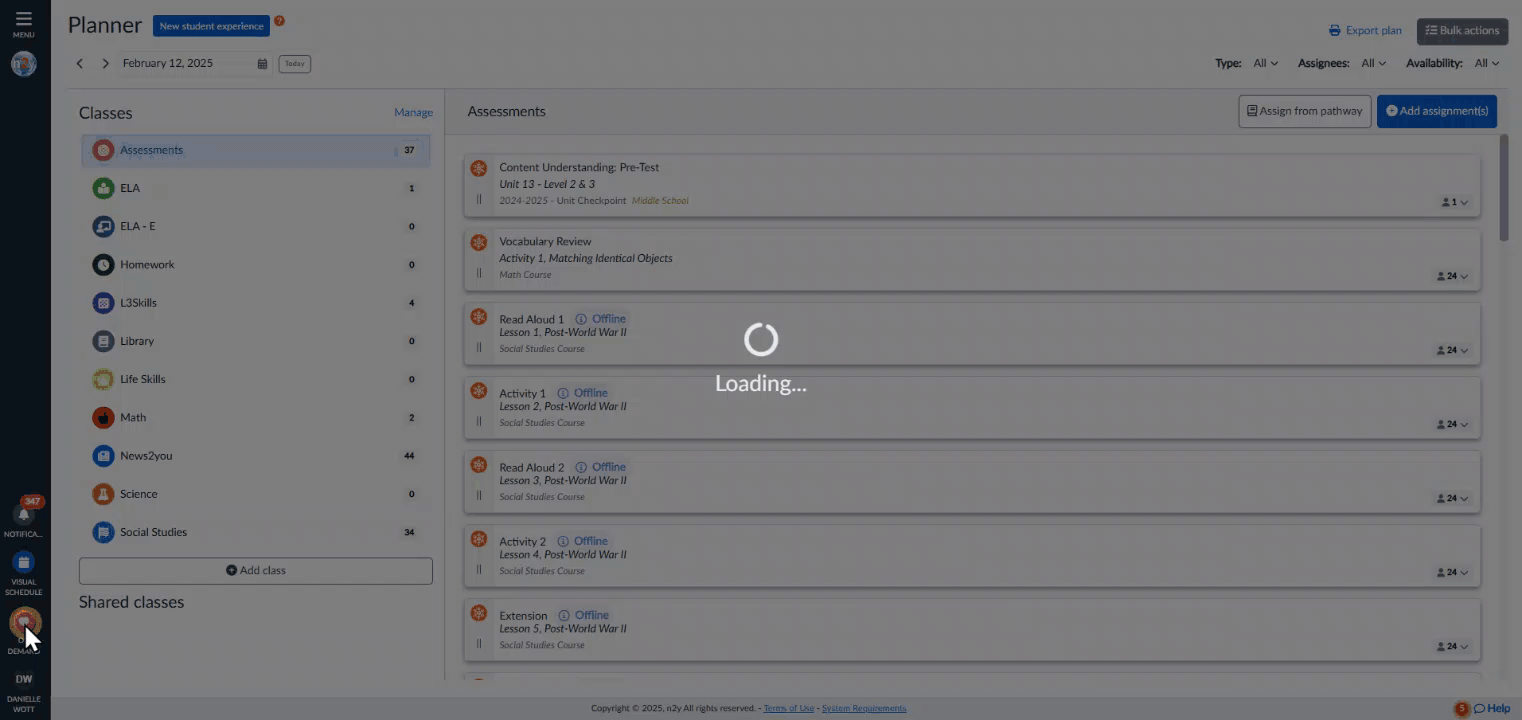Expand the Availability filter dropdown
Screen dimensions: 1522x720
coord(1487,63)
